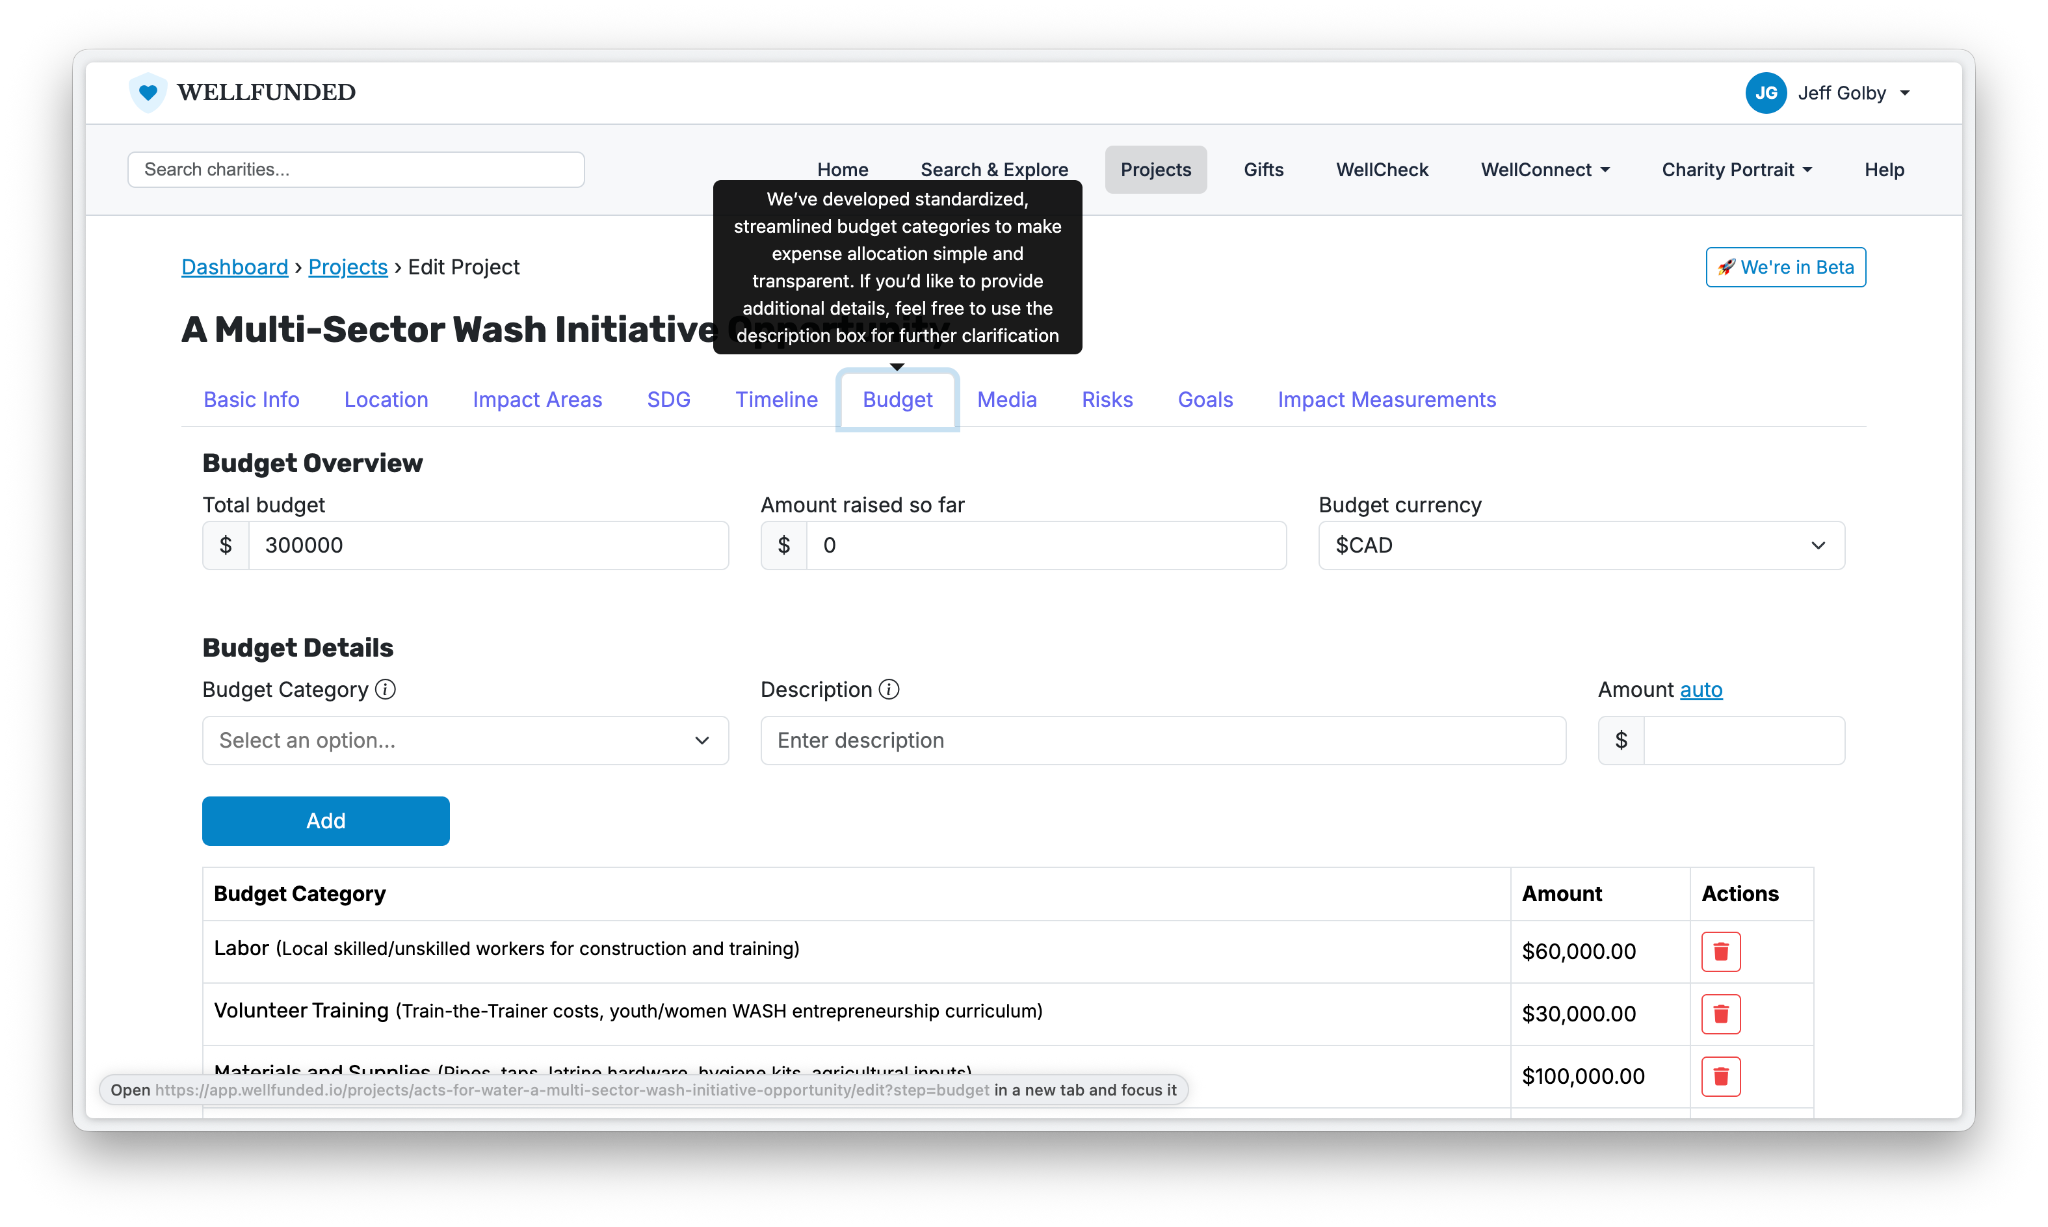Viewport: 2048px width, 1227px height.
Task: Click the blue Add button
Action: click(x=326, y=821)
